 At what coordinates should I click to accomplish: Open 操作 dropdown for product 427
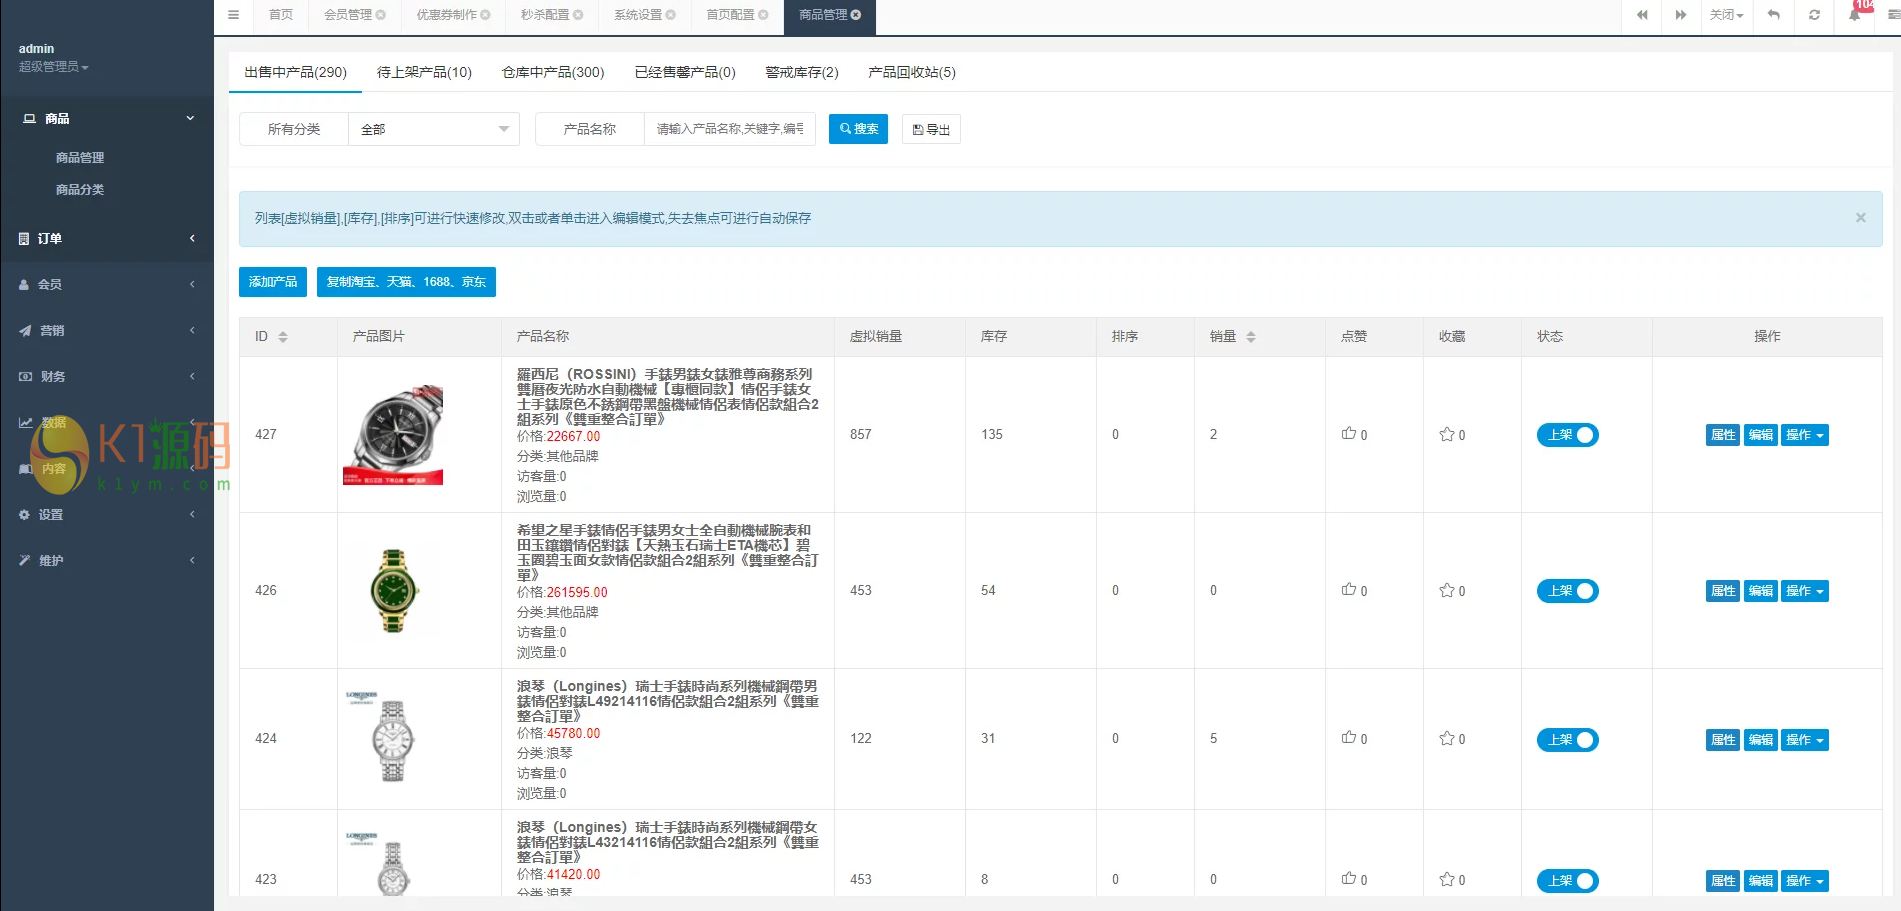tap(1804, 435)
